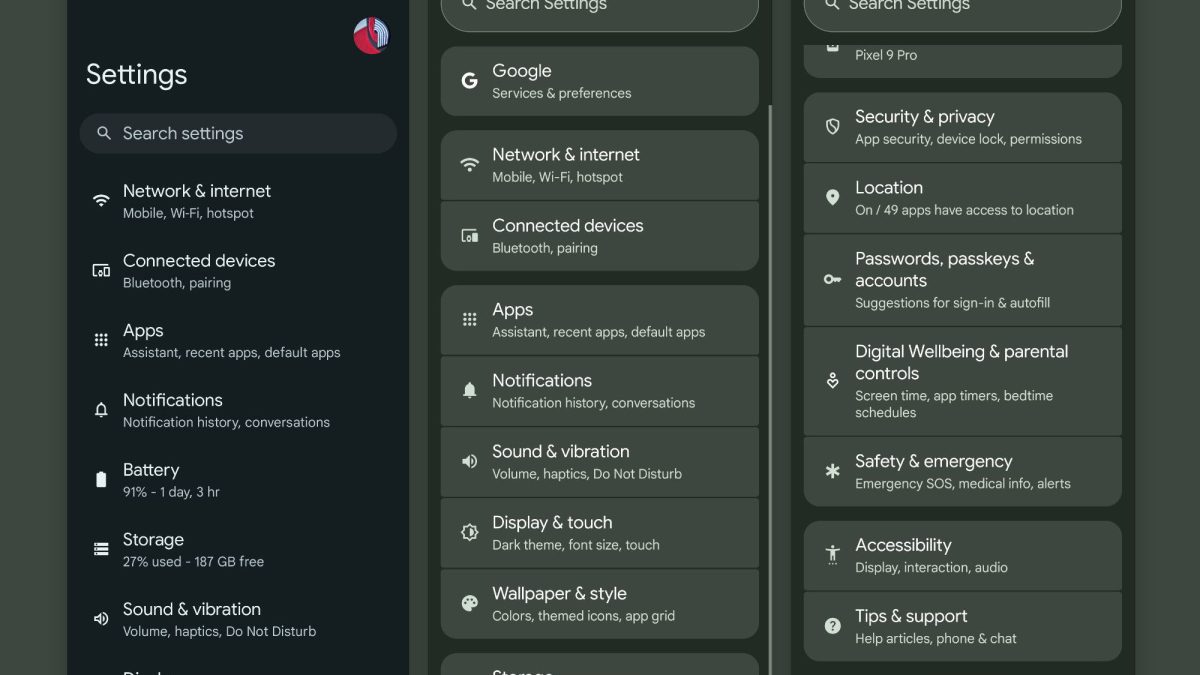Screen dimensions: 1200x675
Task: Click the 'Search settings' field under Settings title
Action: (238, 133)
